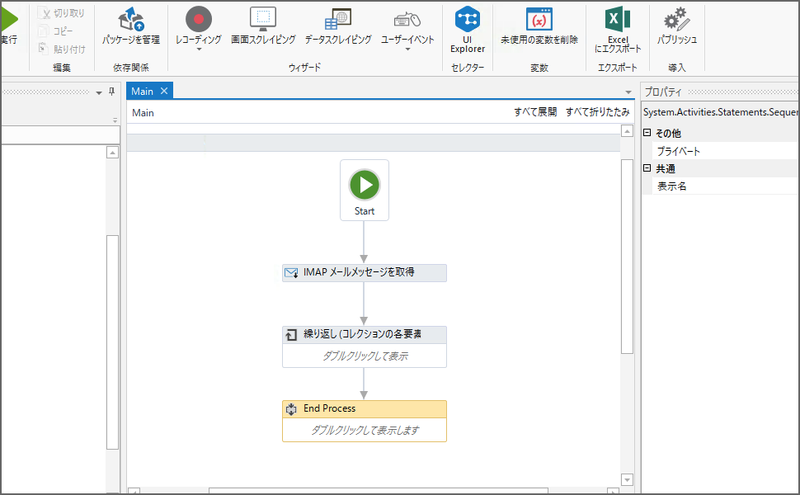The height and width of the screenshot is (495, 800).
Task: Click the designer vertical scrollbar thumb
Action: (x=627, y=256)
